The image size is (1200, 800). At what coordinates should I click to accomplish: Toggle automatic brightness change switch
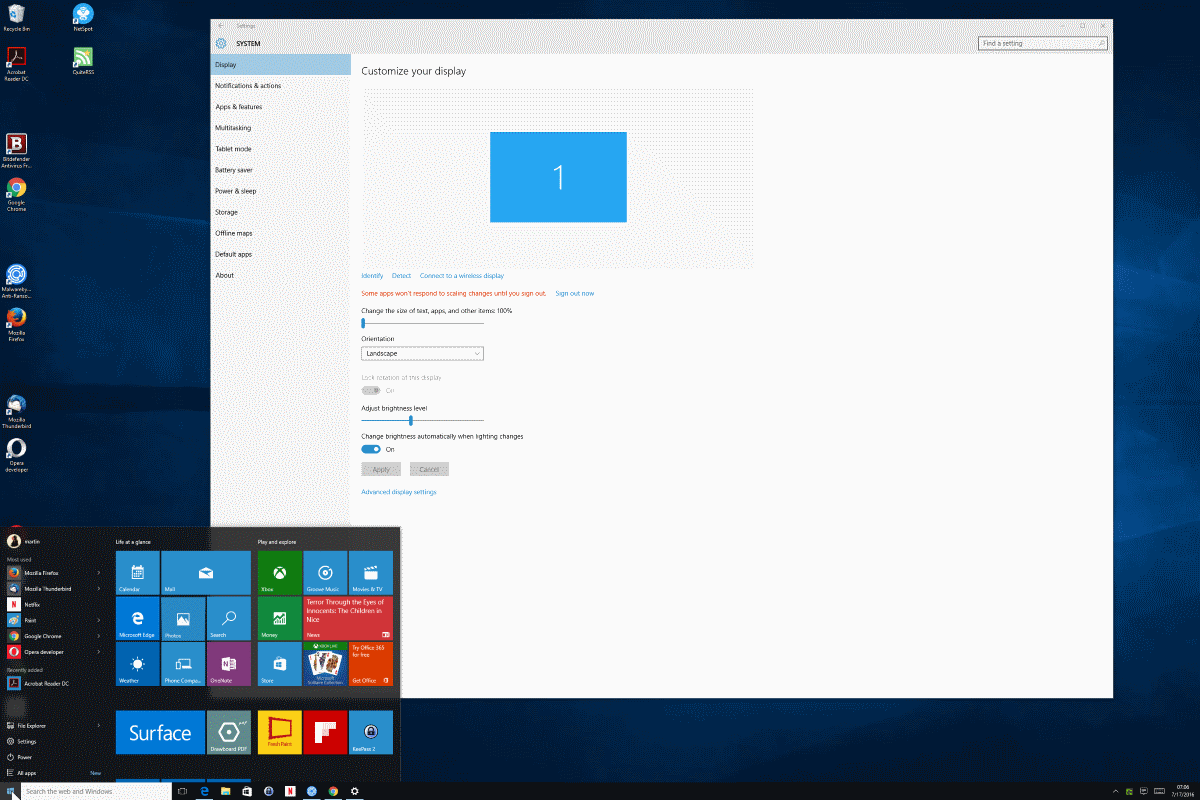click(371, 449)
